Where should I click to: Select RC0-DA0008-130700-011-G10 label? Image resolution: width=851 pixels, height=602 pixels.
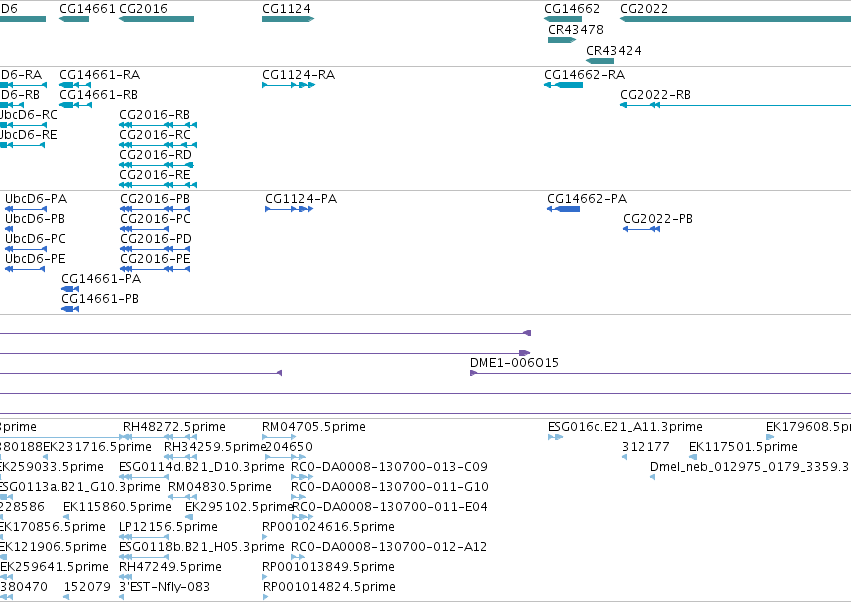pos(390,487)
